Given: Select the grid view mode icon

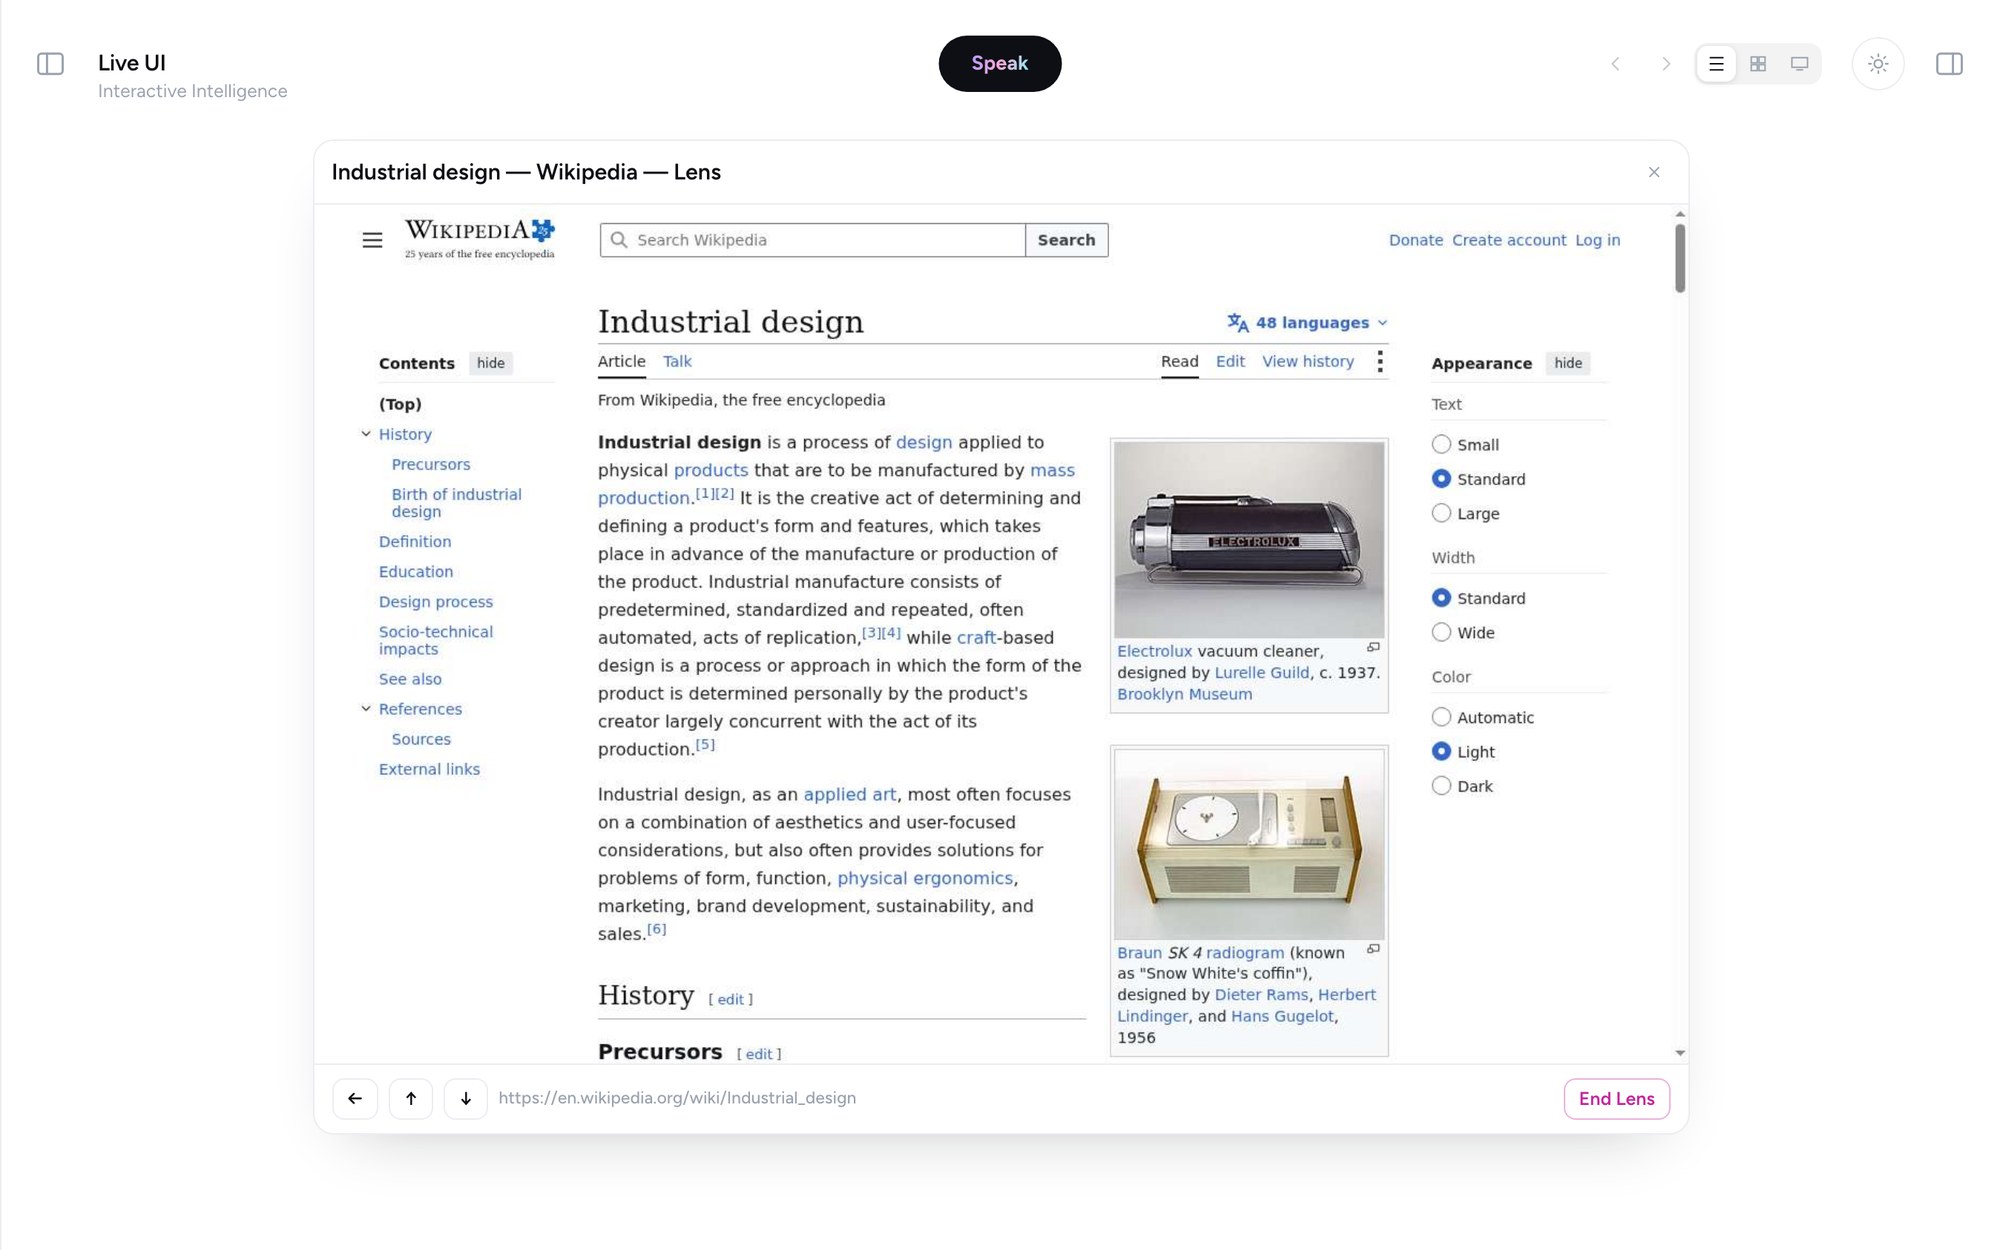Looking at the screenshot, I should [1758, 64].
